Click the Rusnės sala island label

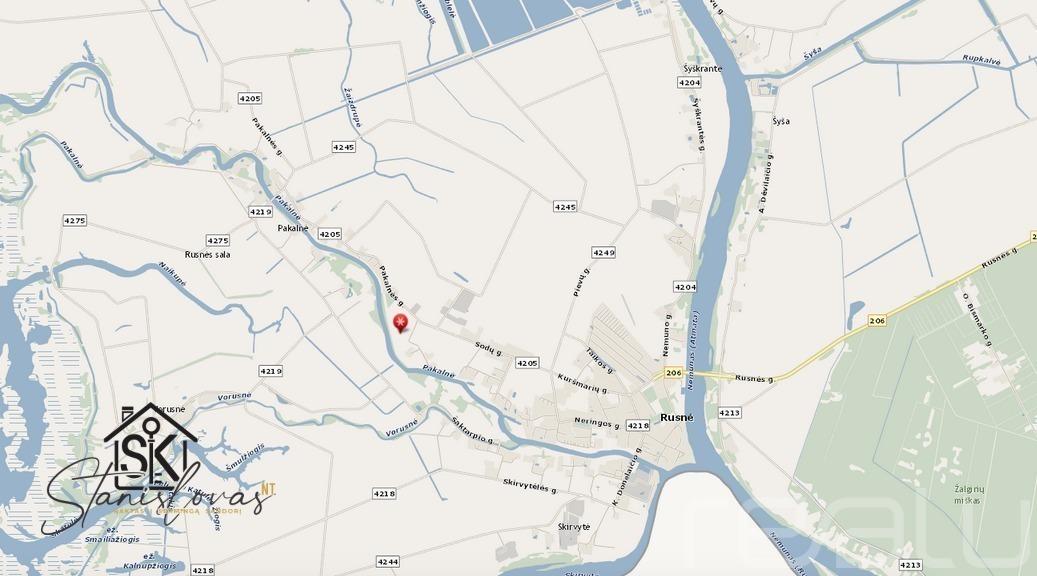click(x=208, y=255)
